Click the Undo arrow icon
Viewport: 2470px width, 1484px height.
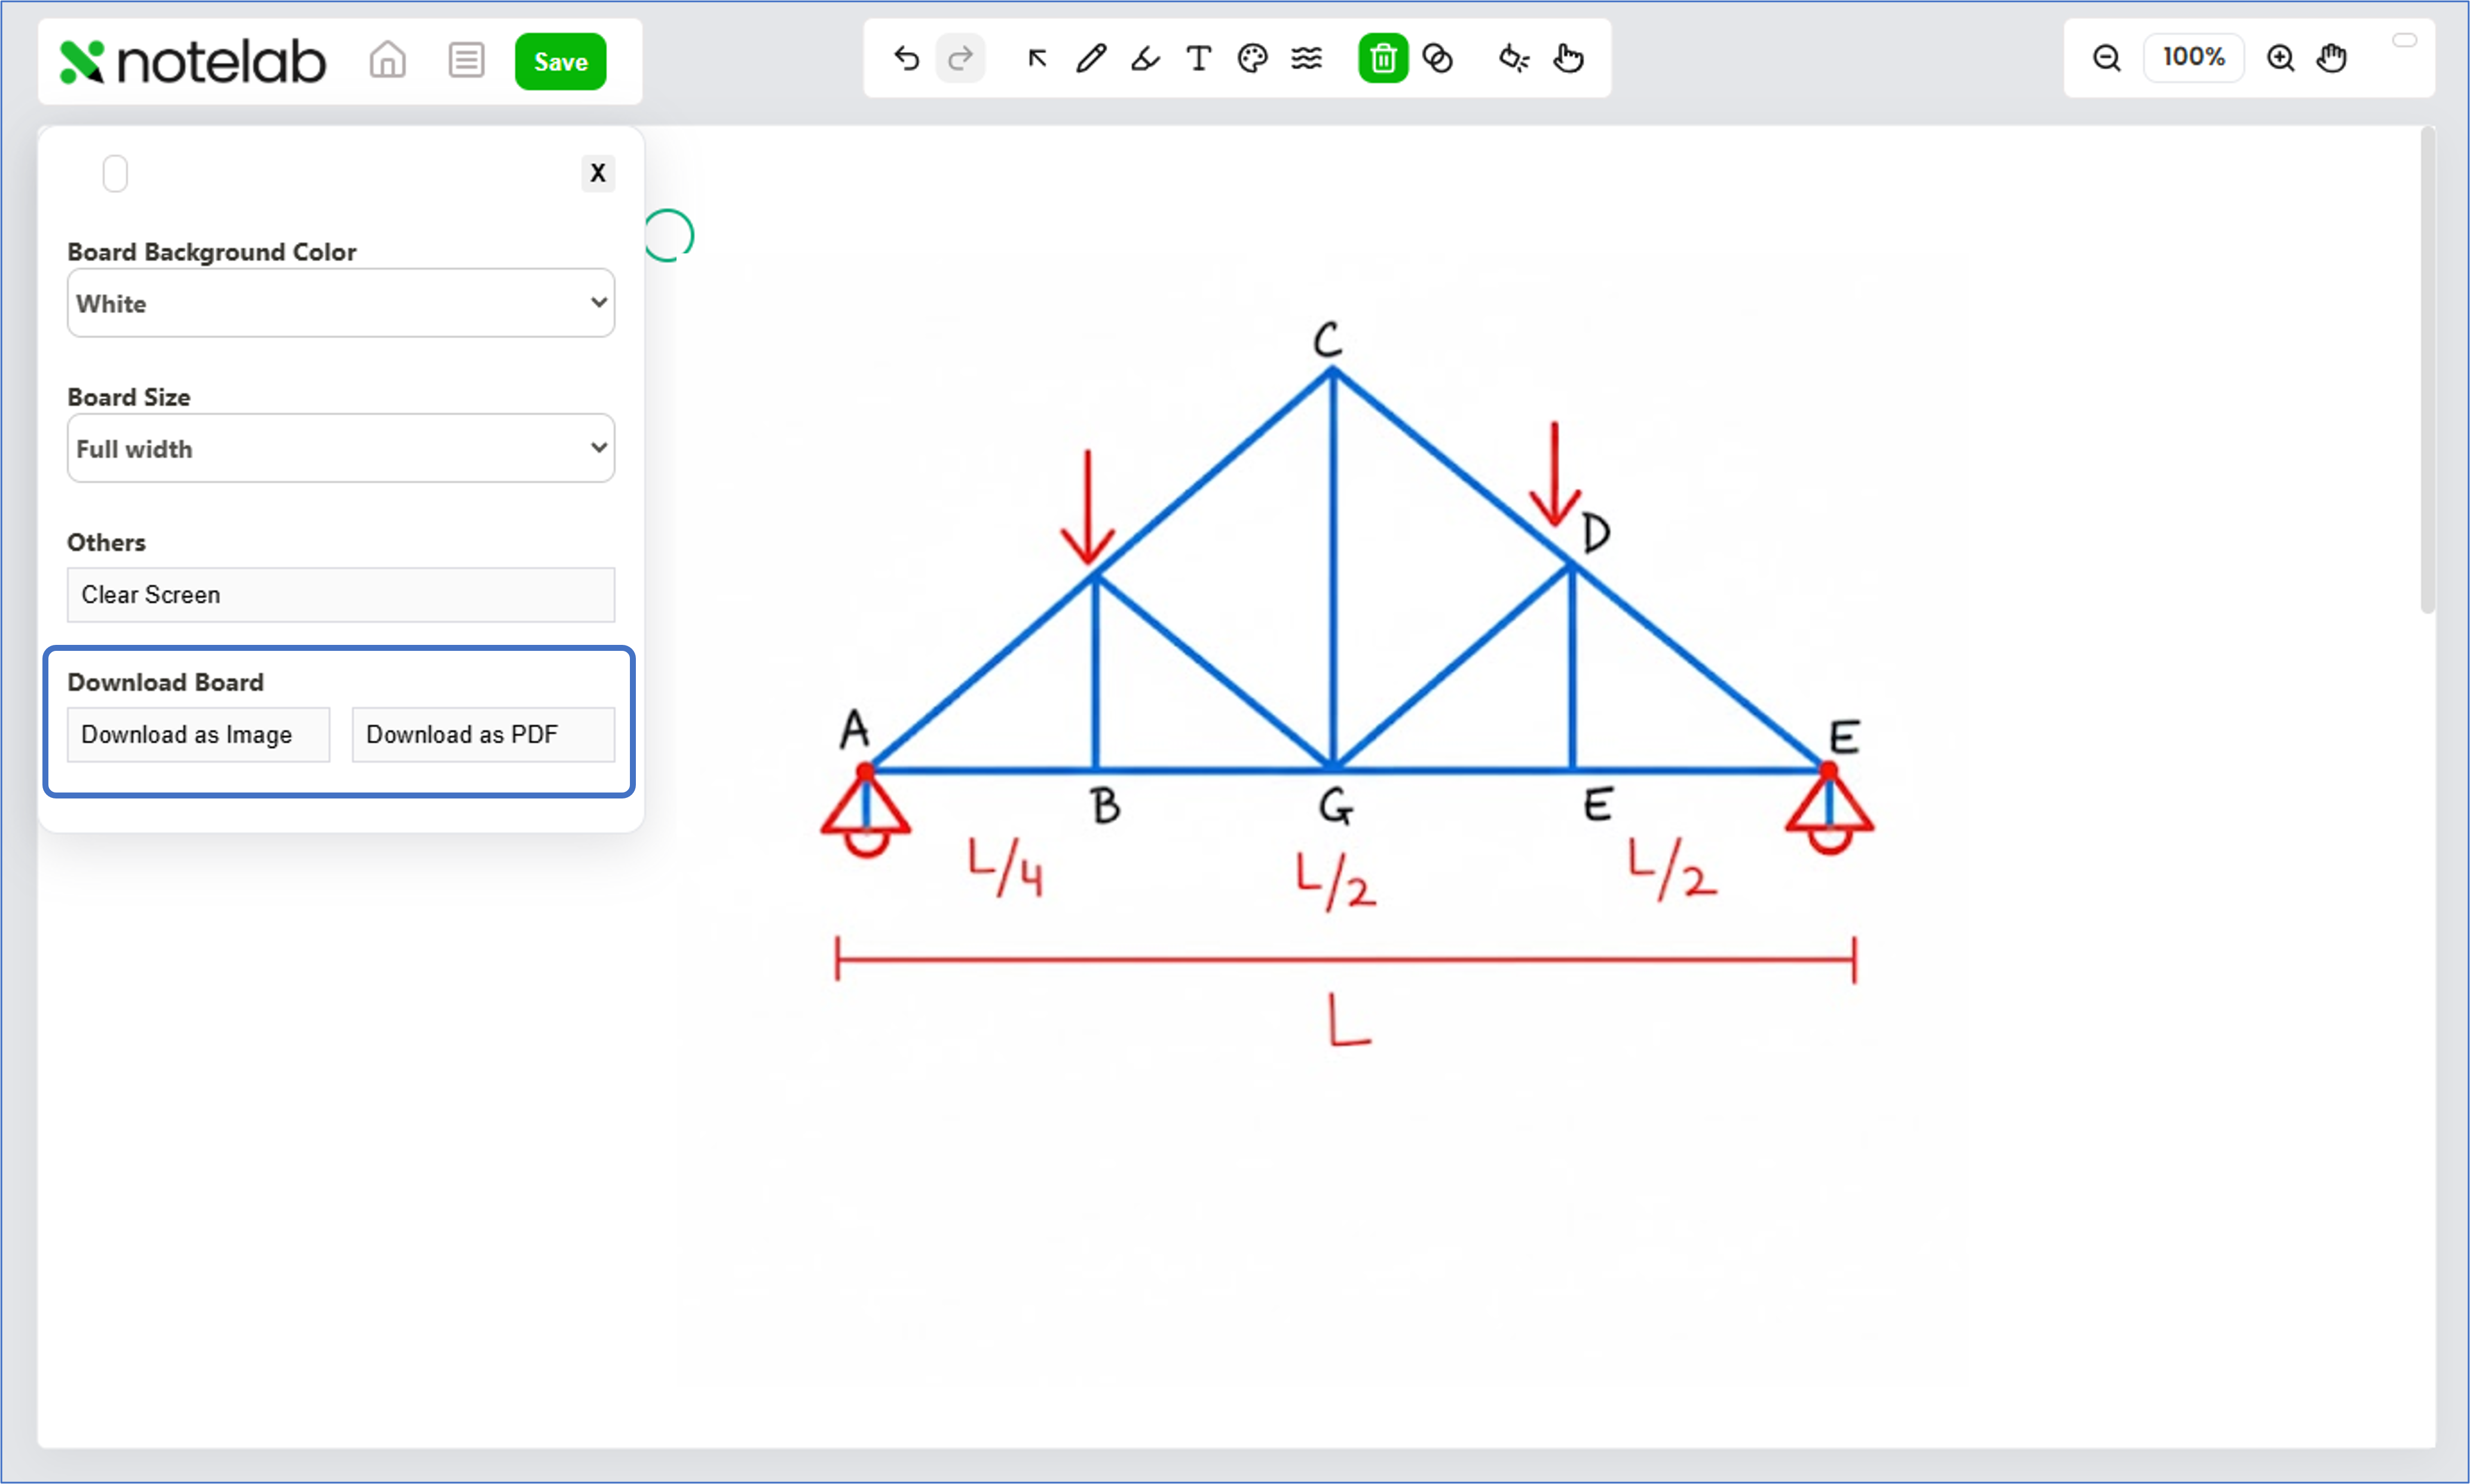(906, 59)
